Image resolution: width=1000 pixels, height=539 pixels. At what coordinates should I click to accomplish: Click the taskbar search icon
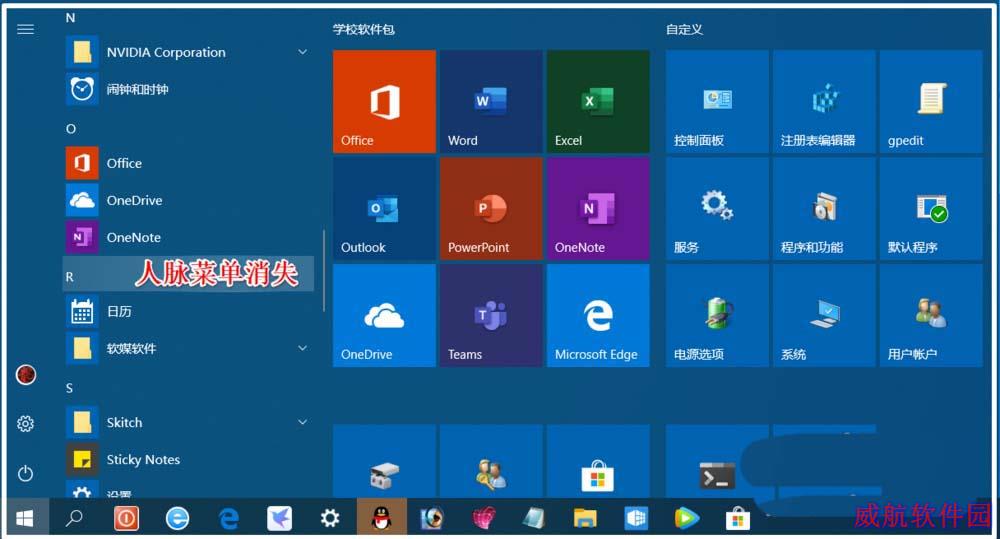[x=75, y=518]
